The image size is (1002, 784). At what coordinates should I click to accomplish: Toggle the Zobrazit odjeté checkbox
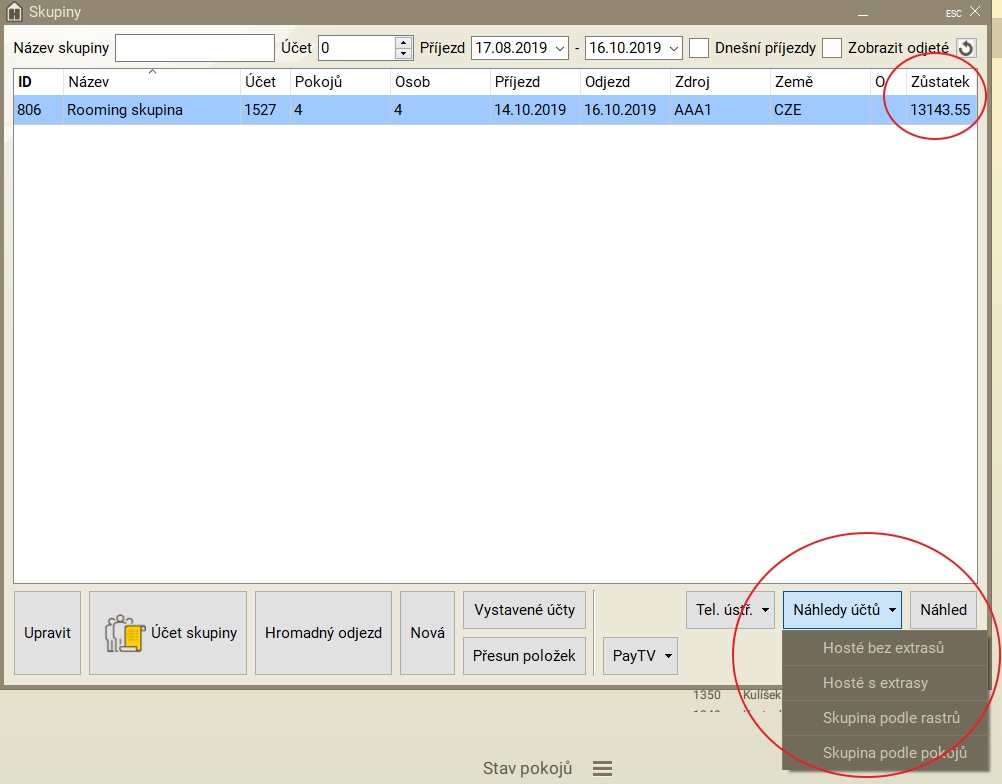(832, 48)
